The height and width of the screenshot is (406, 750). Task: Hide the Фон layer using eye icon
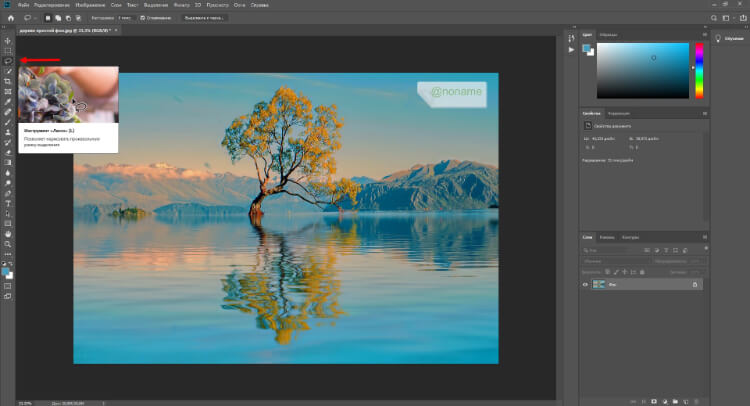click(585, 285)
